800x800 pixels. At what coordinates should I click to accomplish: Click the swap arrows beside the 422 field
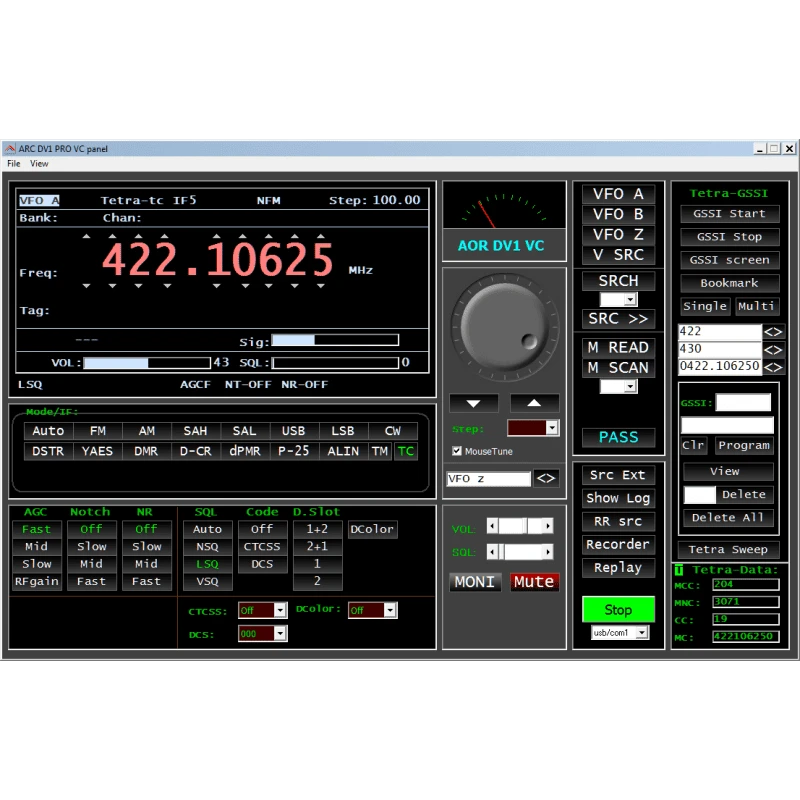pos(773,332)
